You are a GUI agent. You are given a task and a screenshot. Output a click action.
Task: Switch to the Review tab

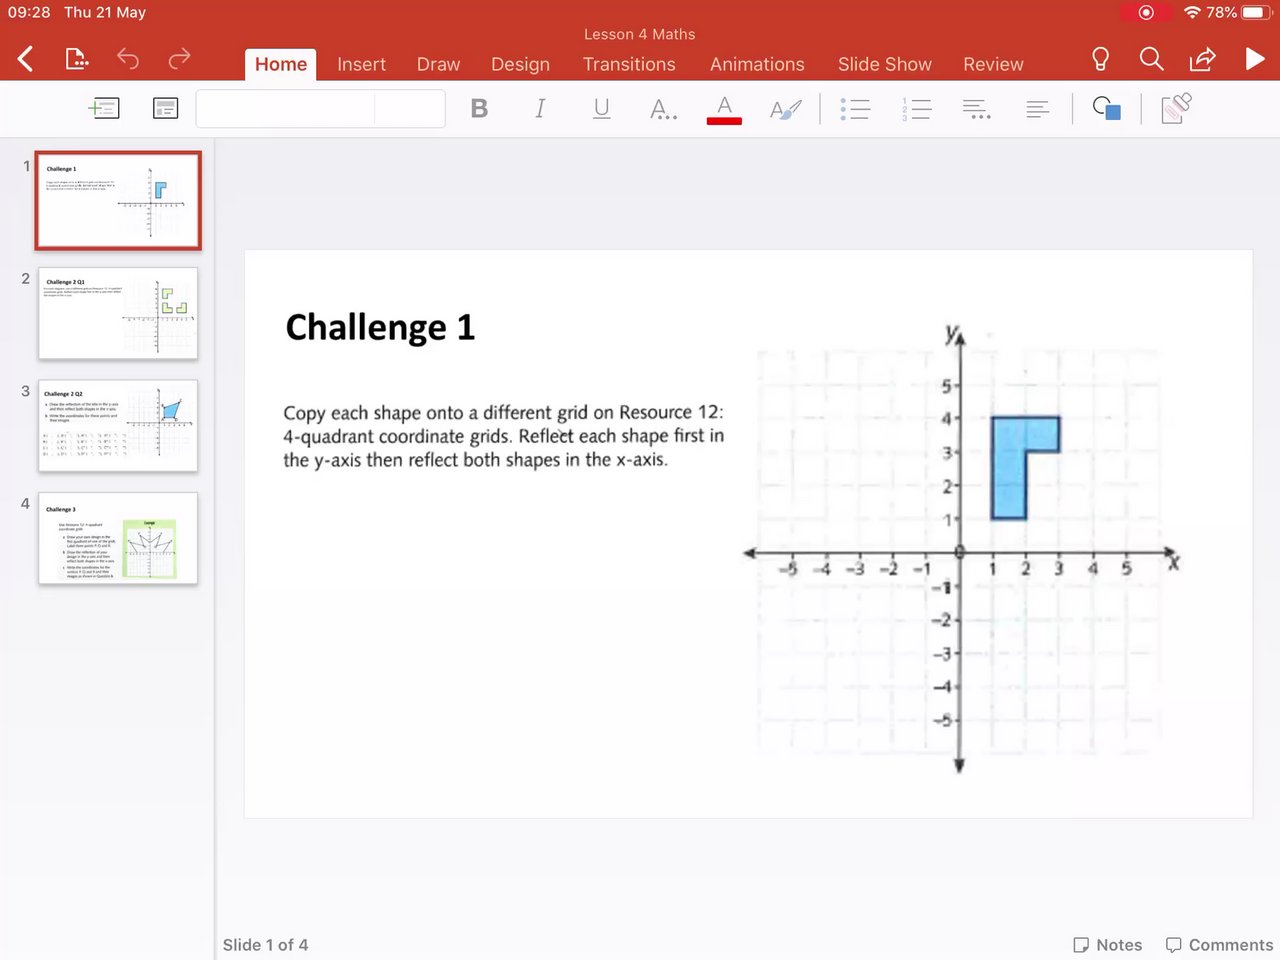993,64
